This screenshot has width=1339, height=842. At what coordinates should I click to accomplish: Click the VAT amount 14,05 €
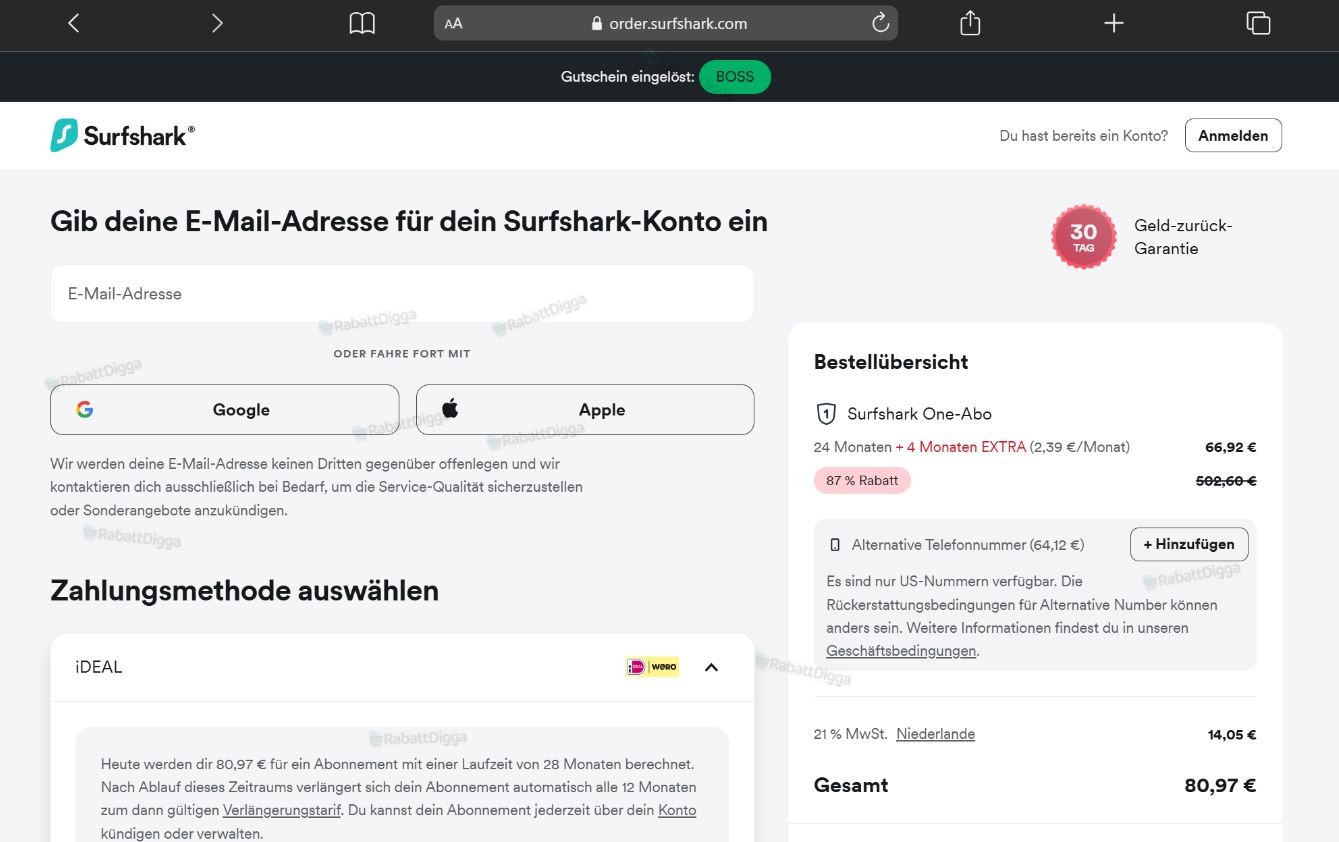(x=1232, y=735)
